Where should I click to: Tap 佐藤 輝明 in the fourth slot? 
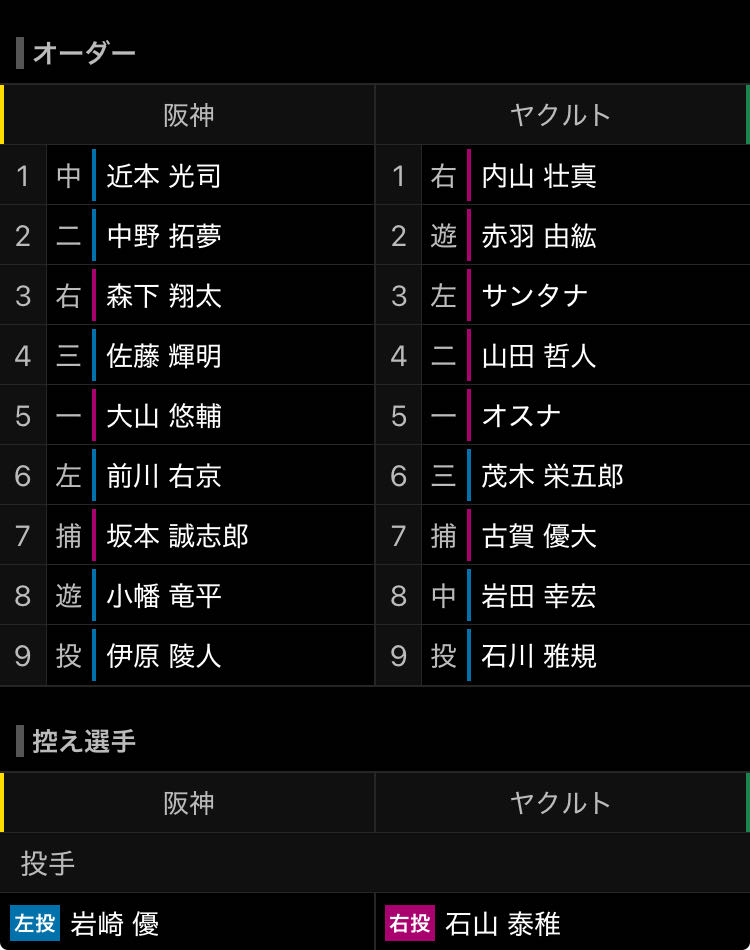164,356
